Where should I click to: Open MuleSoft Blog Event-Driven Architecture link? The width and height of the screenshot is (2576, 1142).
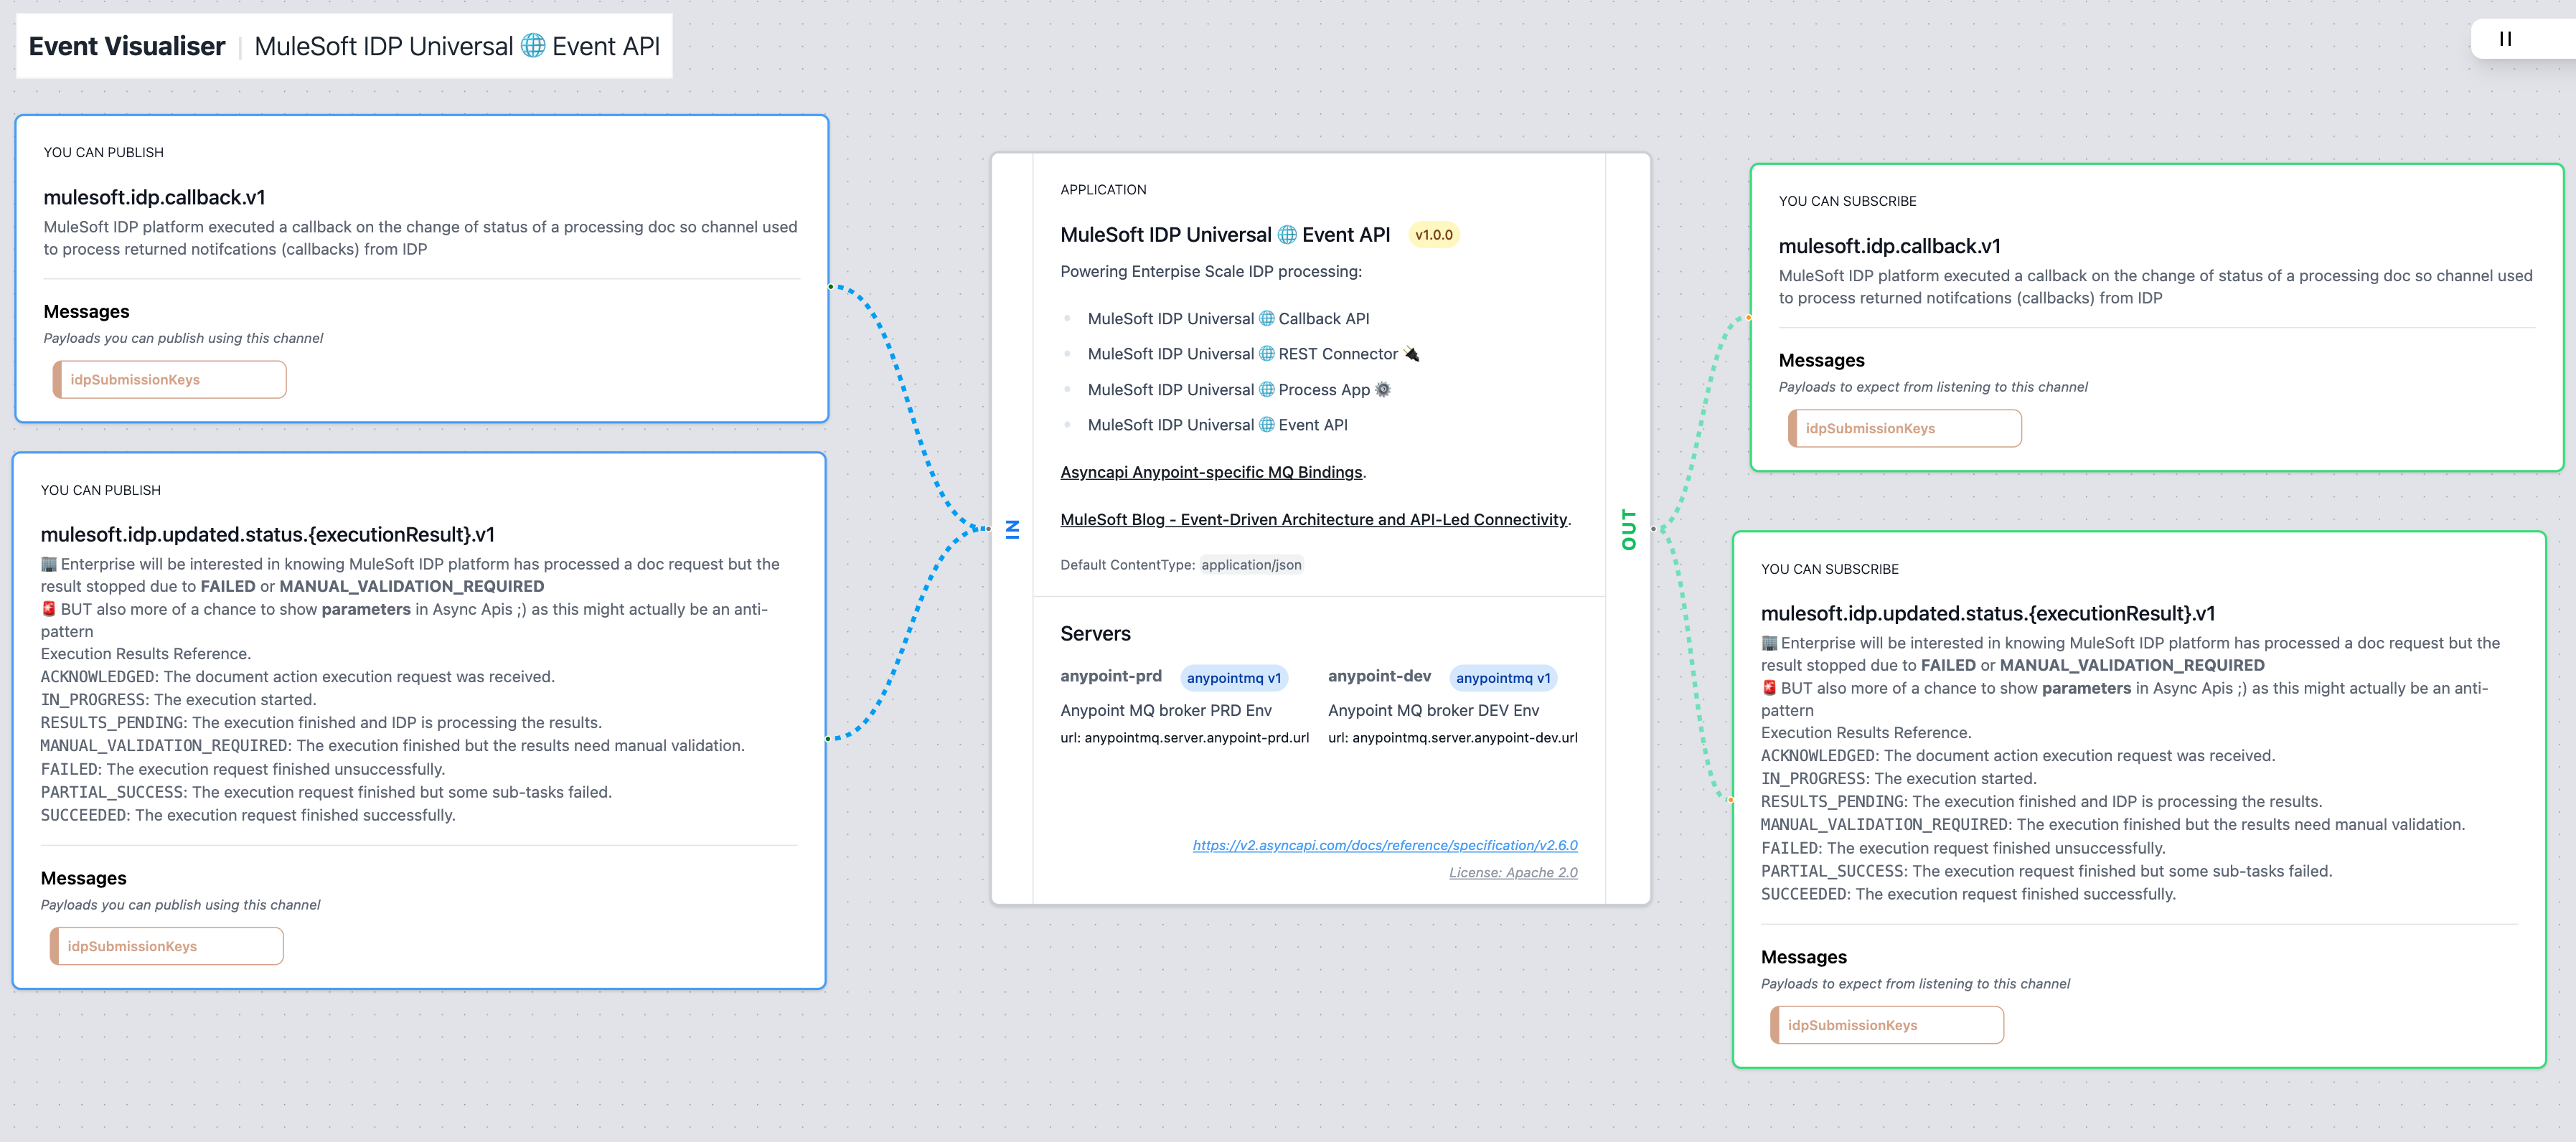click(x=1313, y=519)
